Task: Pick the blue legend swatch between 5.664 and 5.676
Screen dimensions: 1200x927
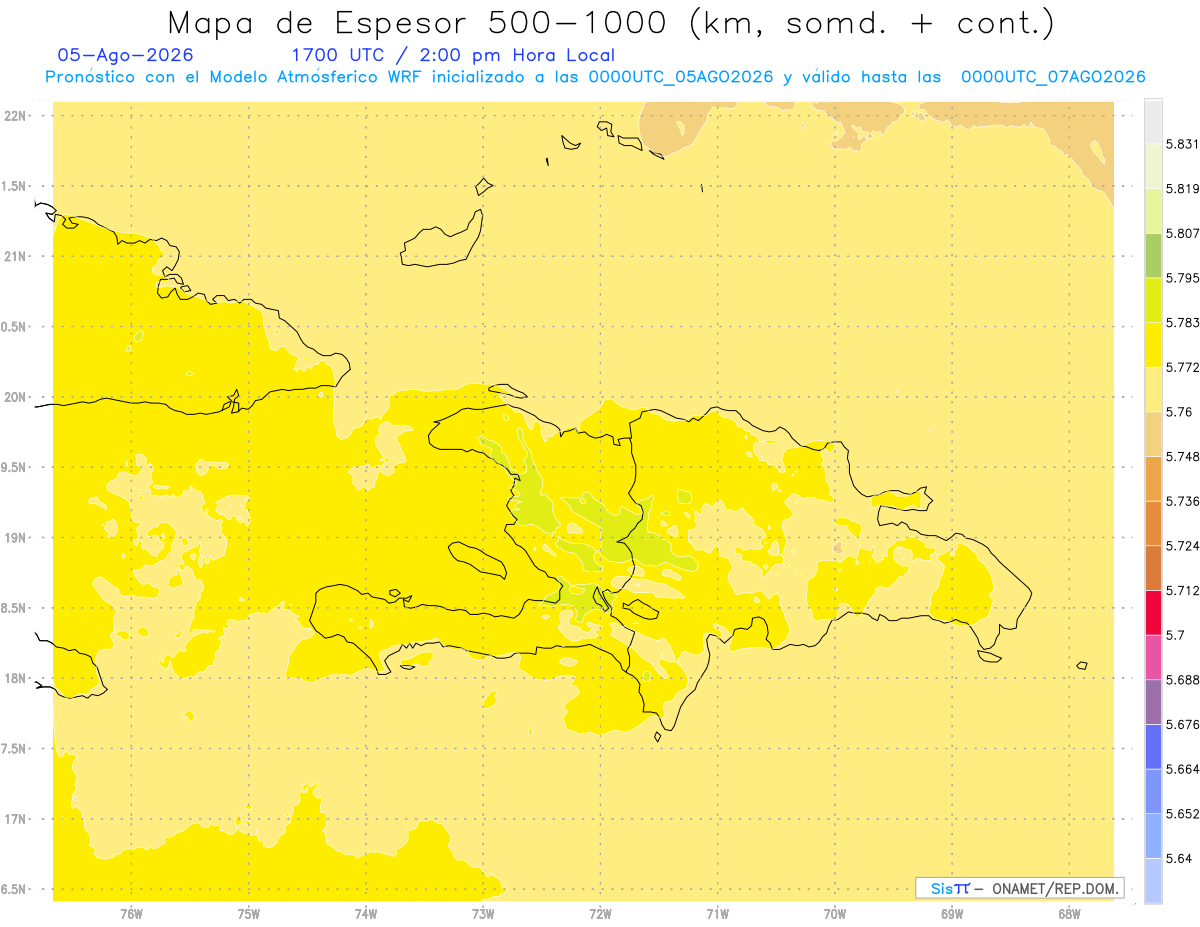Action: (1153, 746)
